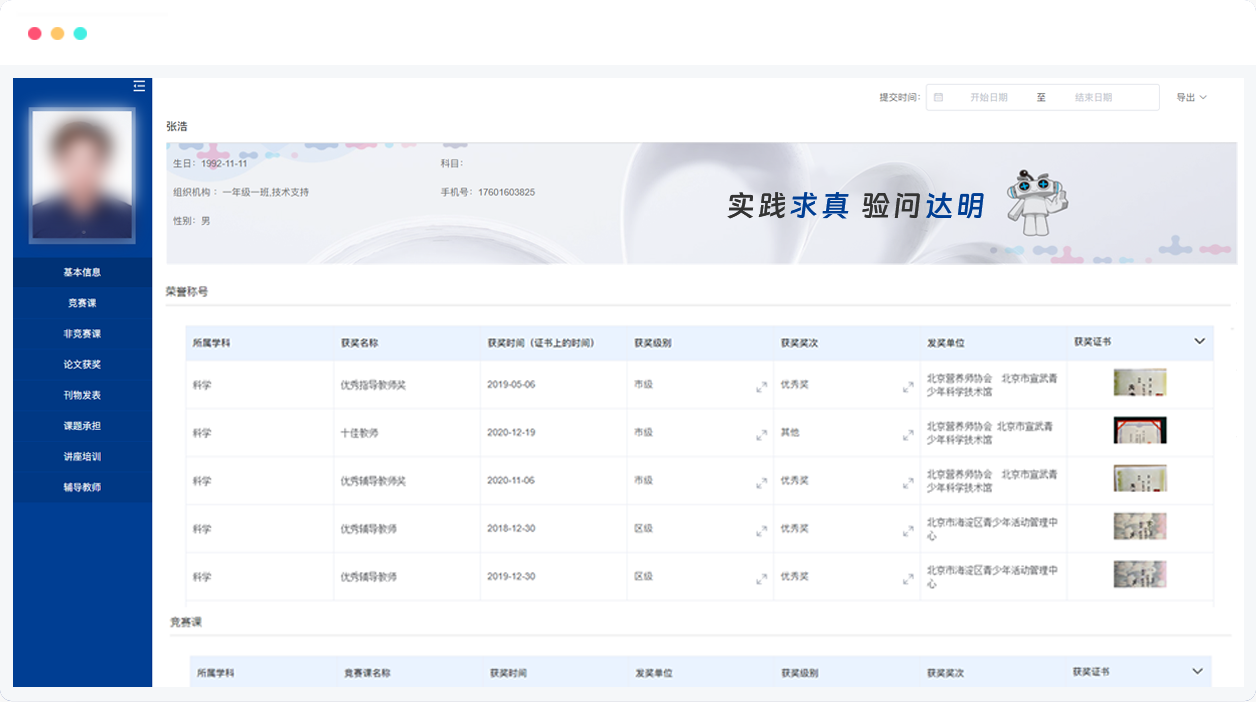
Task: Expand 区级 cell in the 2018-12-30 row
Action: [762, 531]
